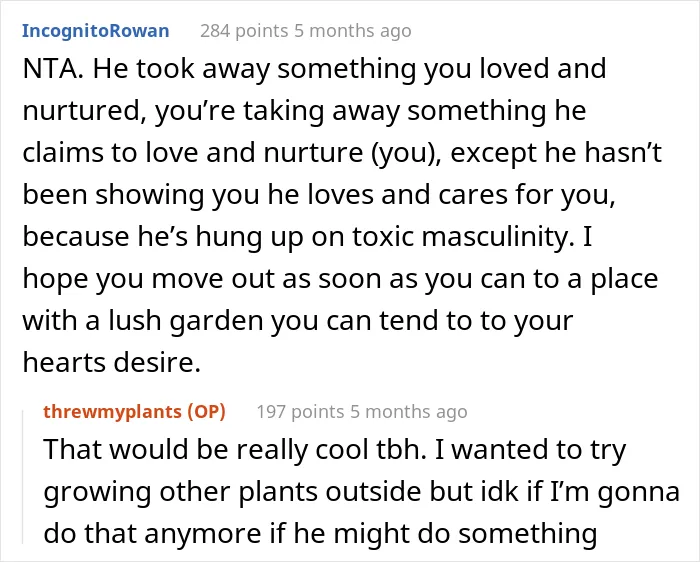Click the words hearts desire

coord(111,362)
